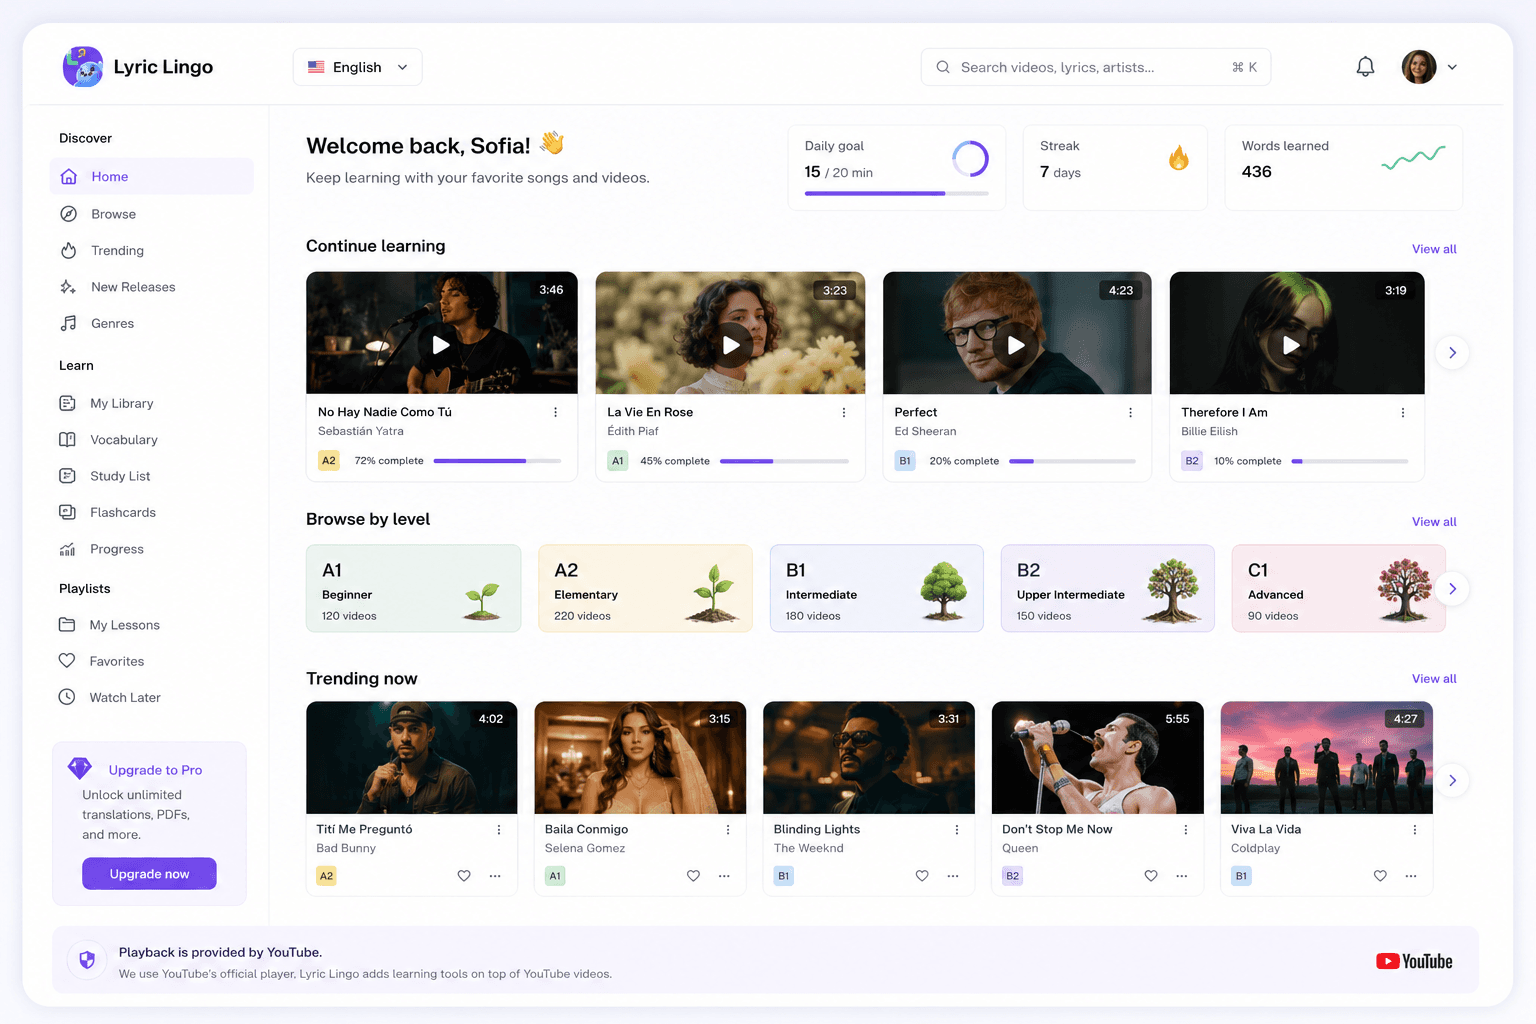1536x1024 pixels.
Task: Show next Continue learning videos with the arrow
Action: pyautogui.click(x=1452, y=352)
